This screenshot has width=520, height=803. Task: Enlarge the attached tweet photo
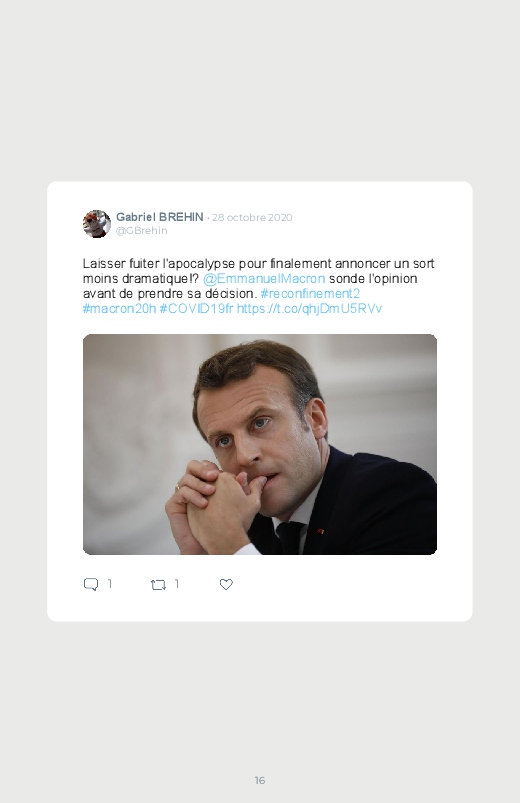tap(260, 445)
